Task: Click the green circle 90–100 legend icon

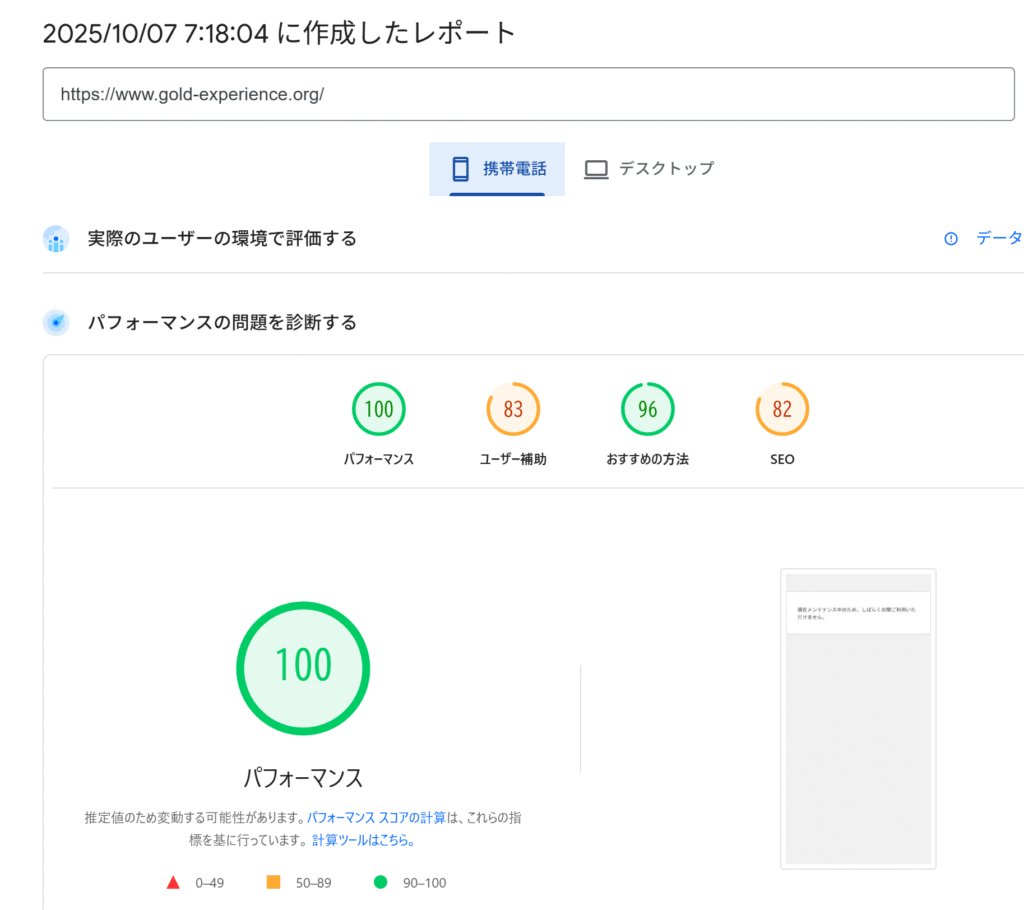Action: click(380, 882)
